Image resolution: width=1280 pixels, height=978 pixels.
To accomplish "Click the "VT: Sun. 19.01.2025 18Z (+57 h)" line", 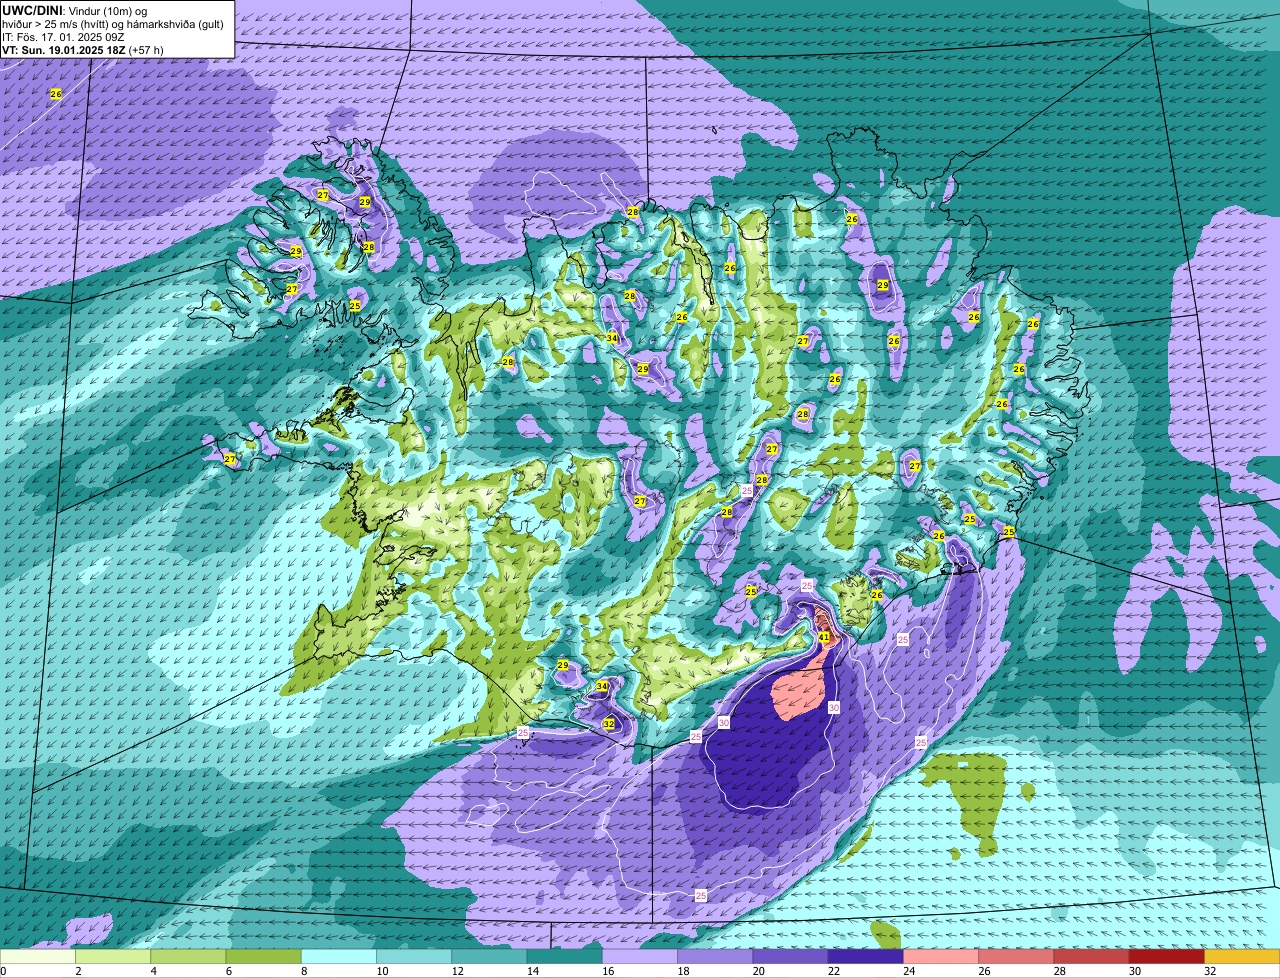I will click(x=83, y=50).
